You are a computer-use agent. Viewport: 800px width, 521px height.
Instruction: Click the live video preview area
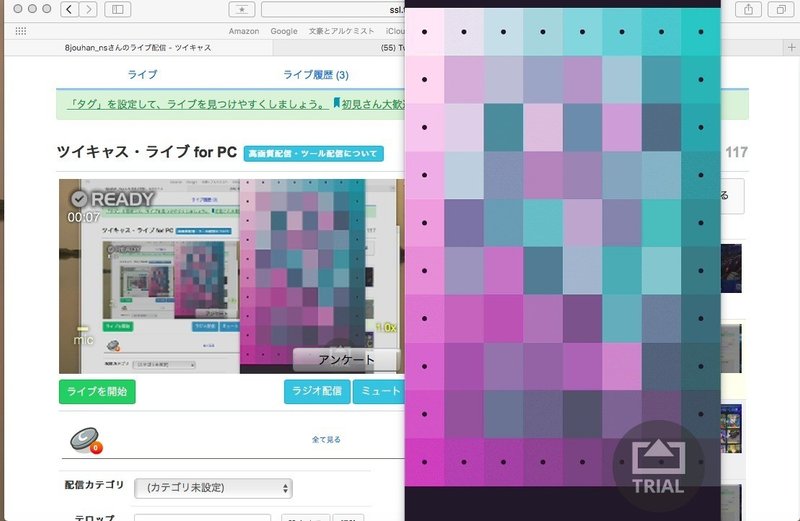[x=231, y=276]
